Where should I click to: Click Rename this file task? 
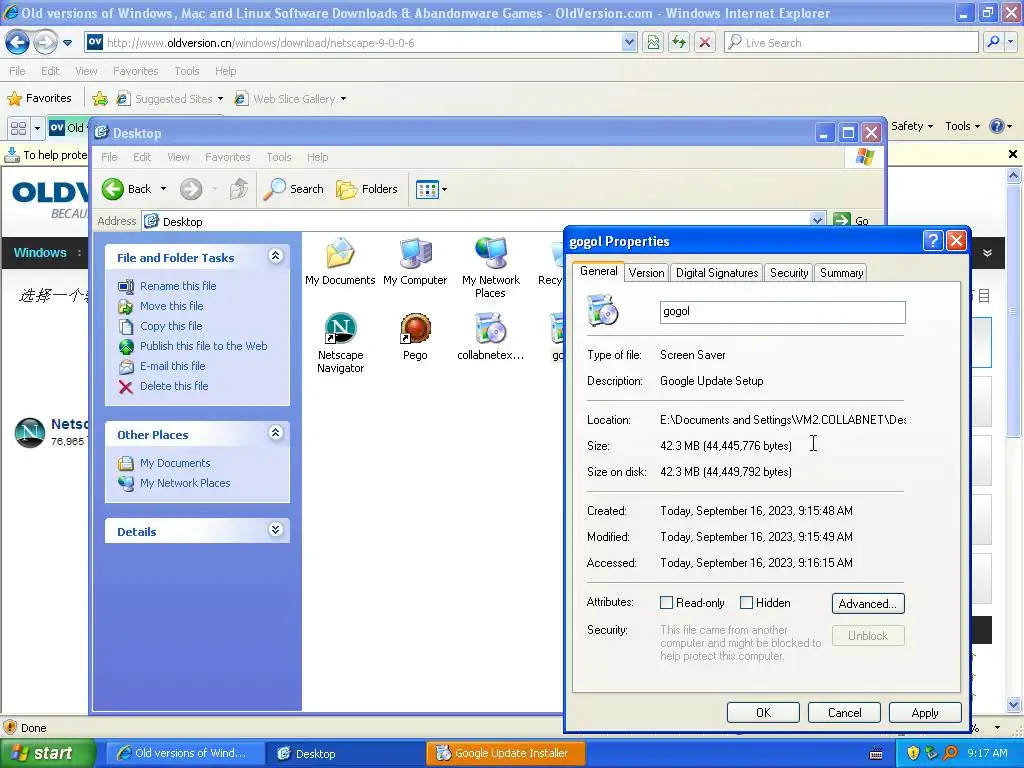point(178,286)
